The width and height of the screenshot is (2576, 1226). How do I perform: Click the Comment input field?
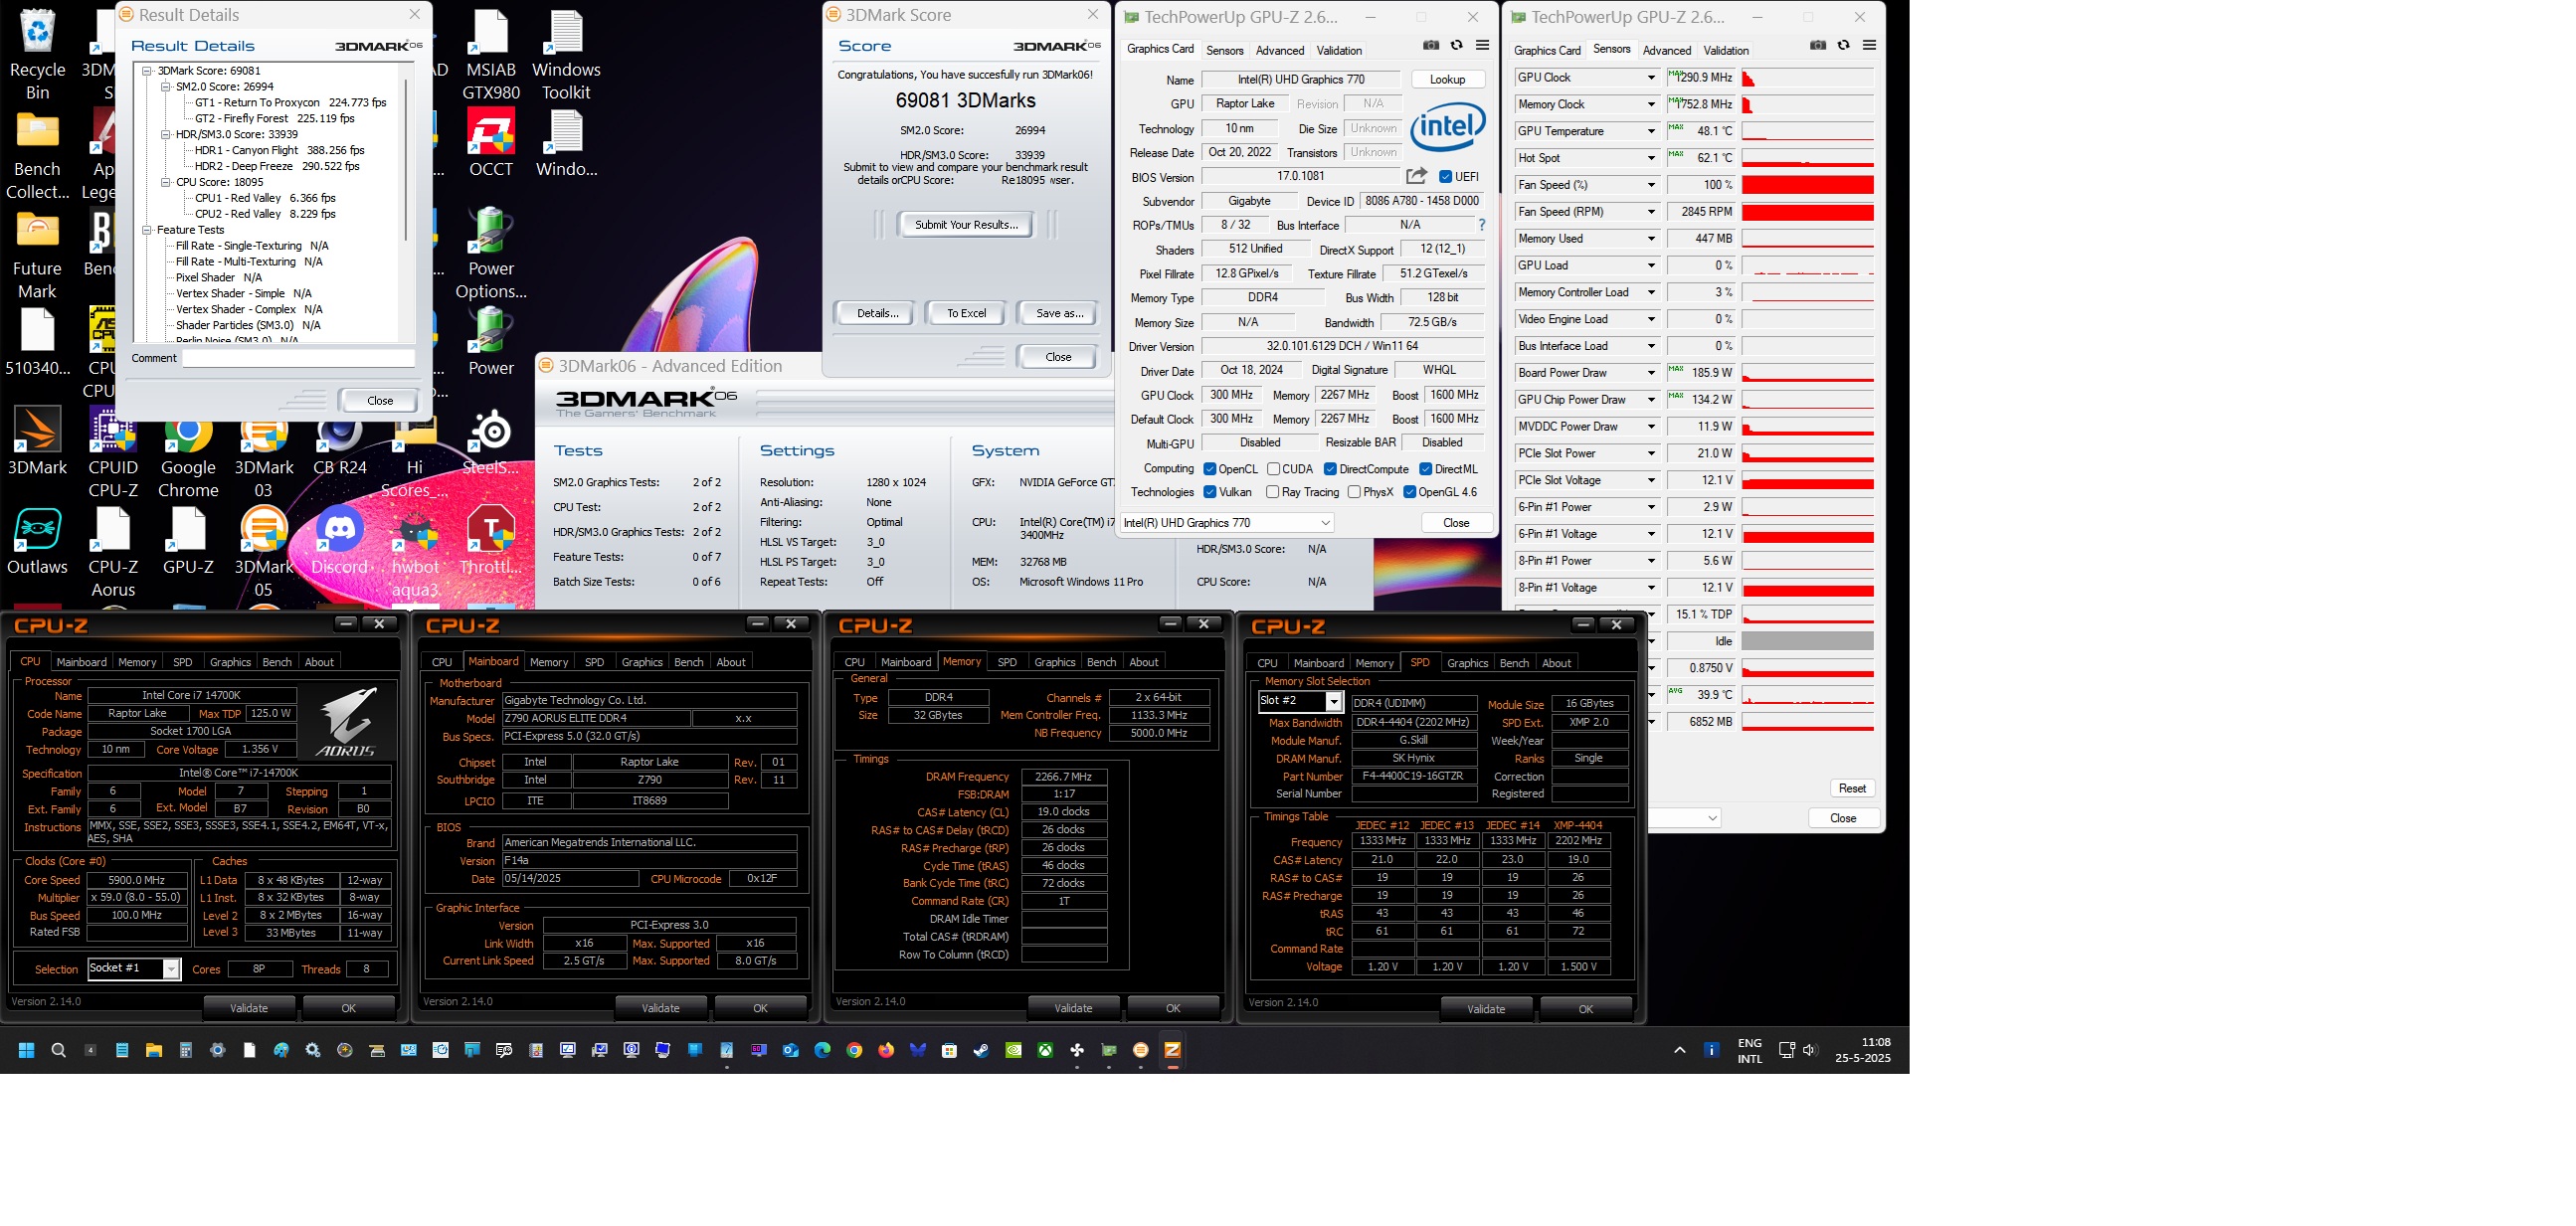(299, 358)
